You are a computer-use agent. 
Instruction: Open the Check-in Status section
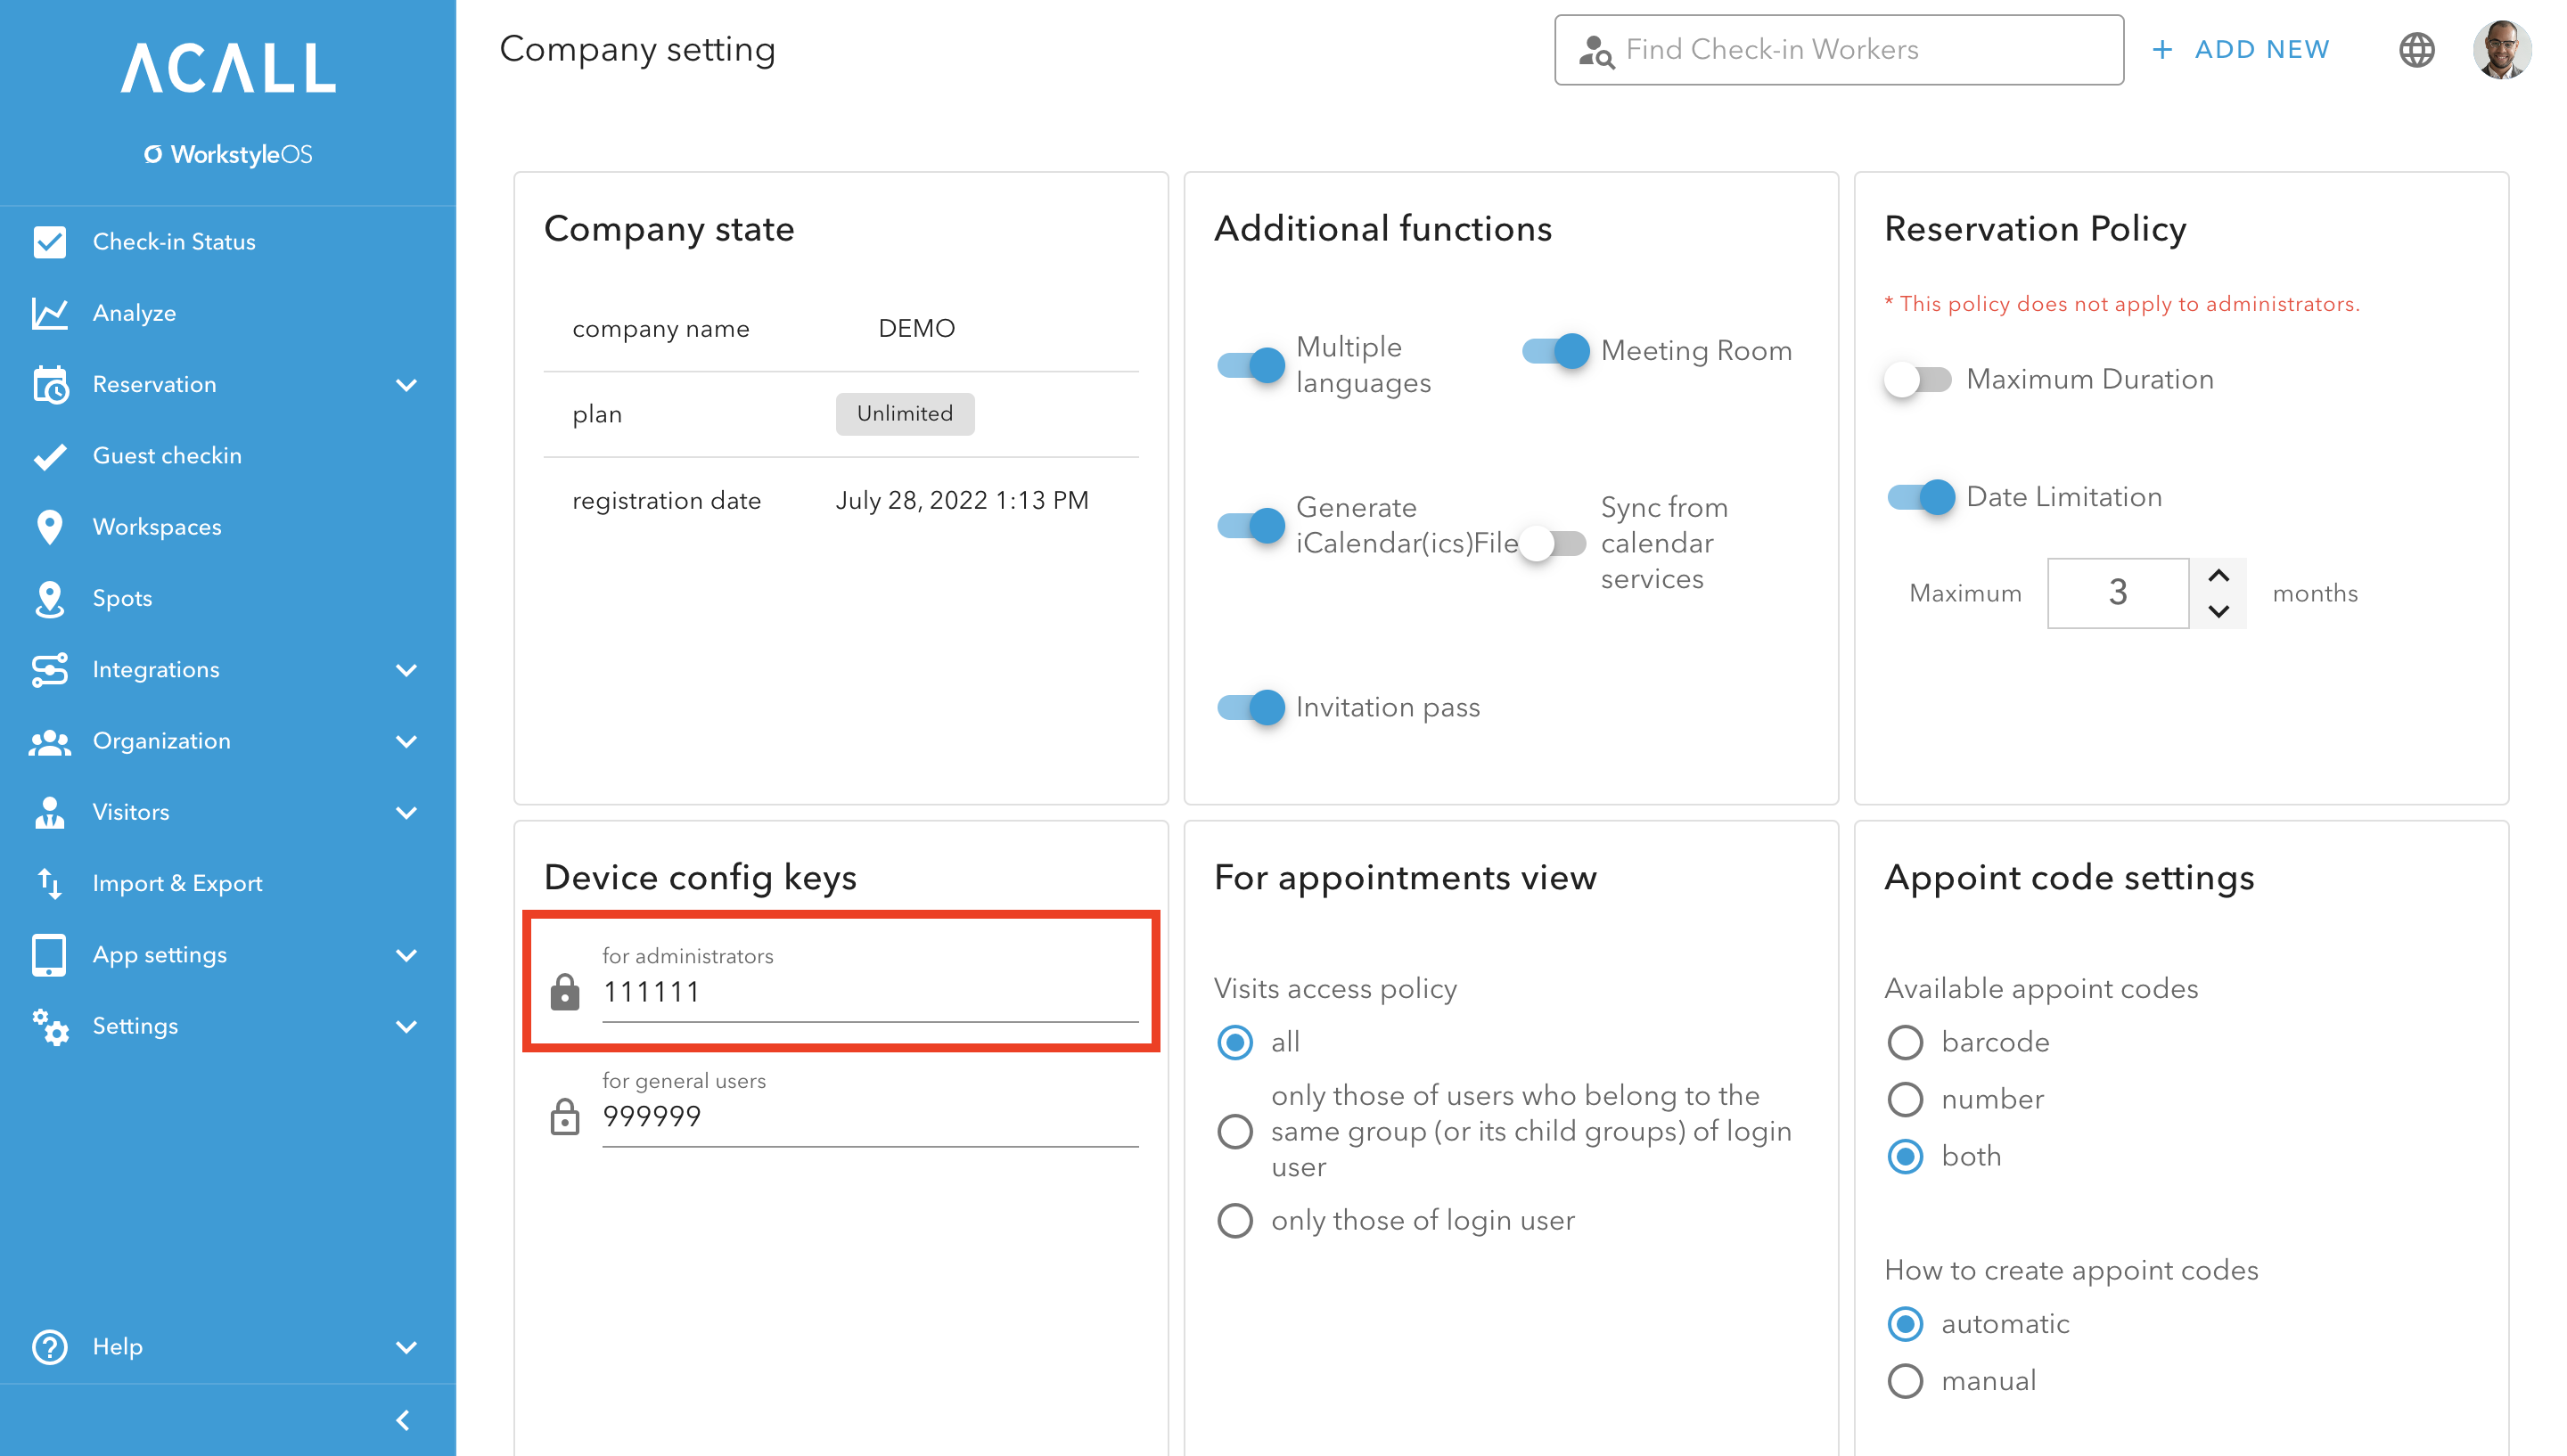point(174,241)
